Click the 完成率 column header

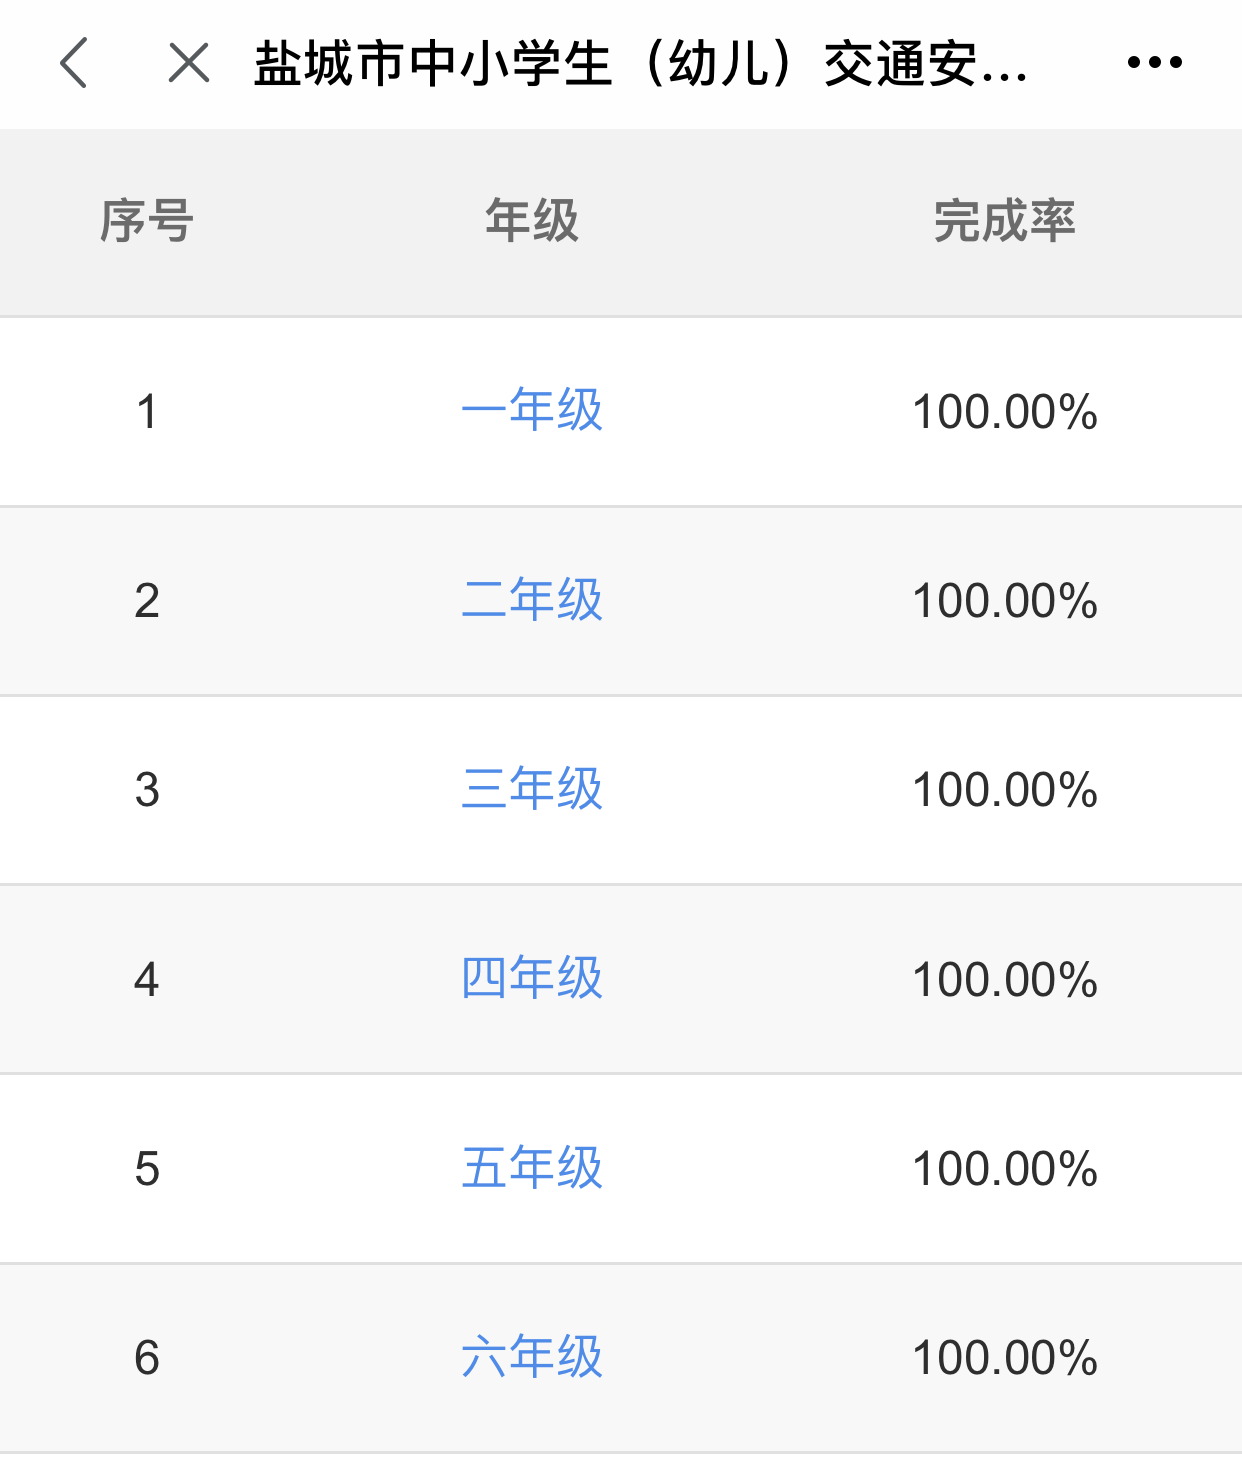[1004, 221]
